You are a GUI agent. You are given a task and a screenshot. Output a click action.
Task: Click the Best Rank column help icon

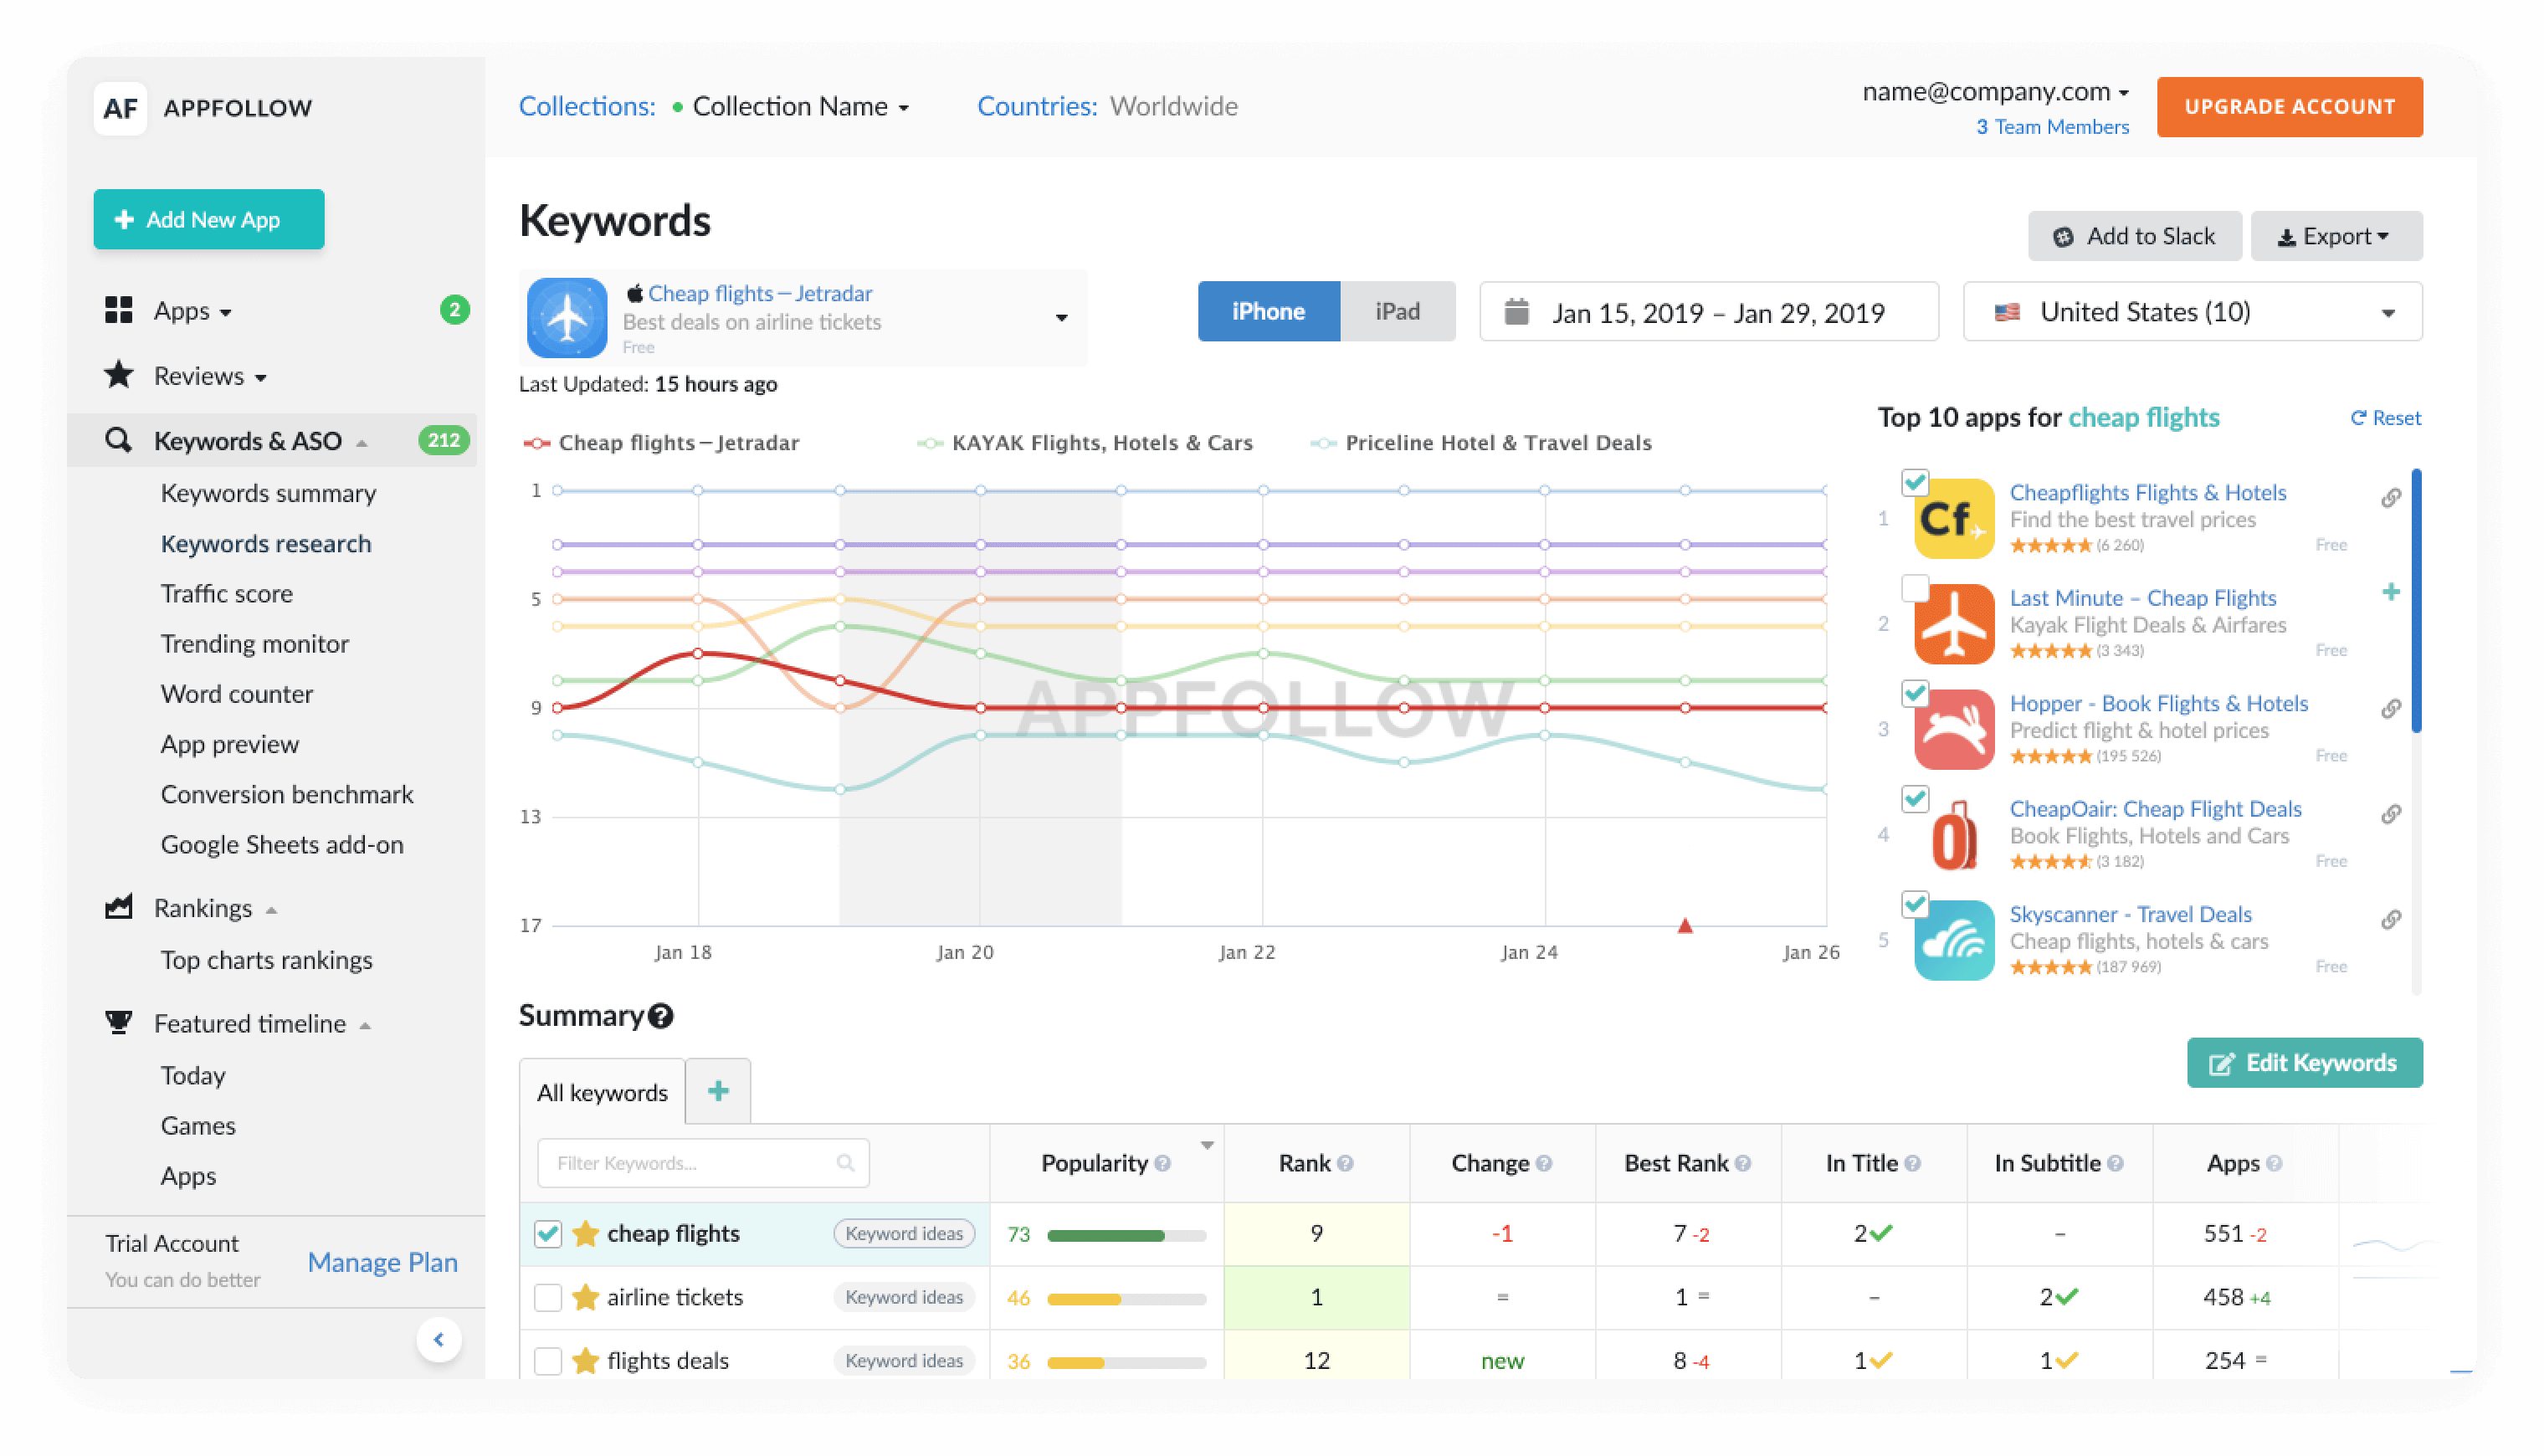[x=1743, y=1163]
